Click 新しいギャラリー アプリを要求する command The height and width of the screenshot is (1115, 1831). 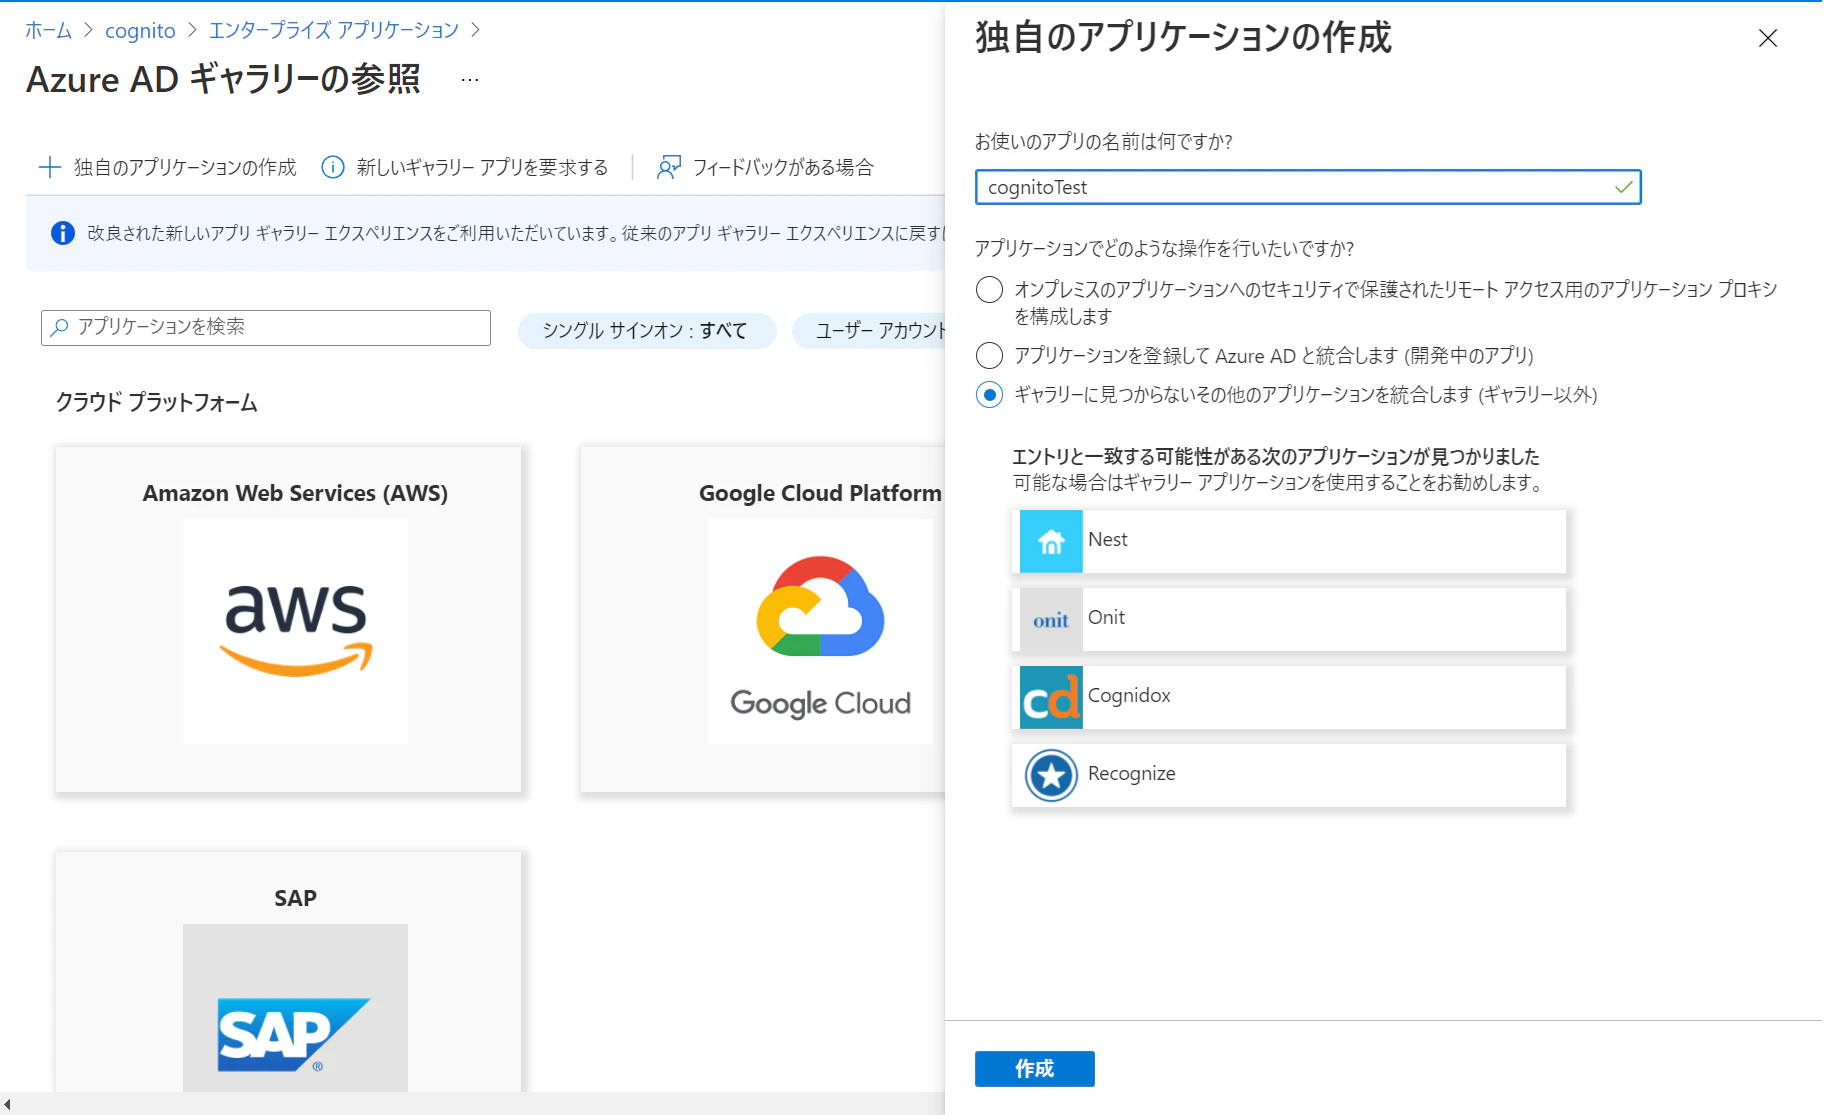tap(465, 167)
